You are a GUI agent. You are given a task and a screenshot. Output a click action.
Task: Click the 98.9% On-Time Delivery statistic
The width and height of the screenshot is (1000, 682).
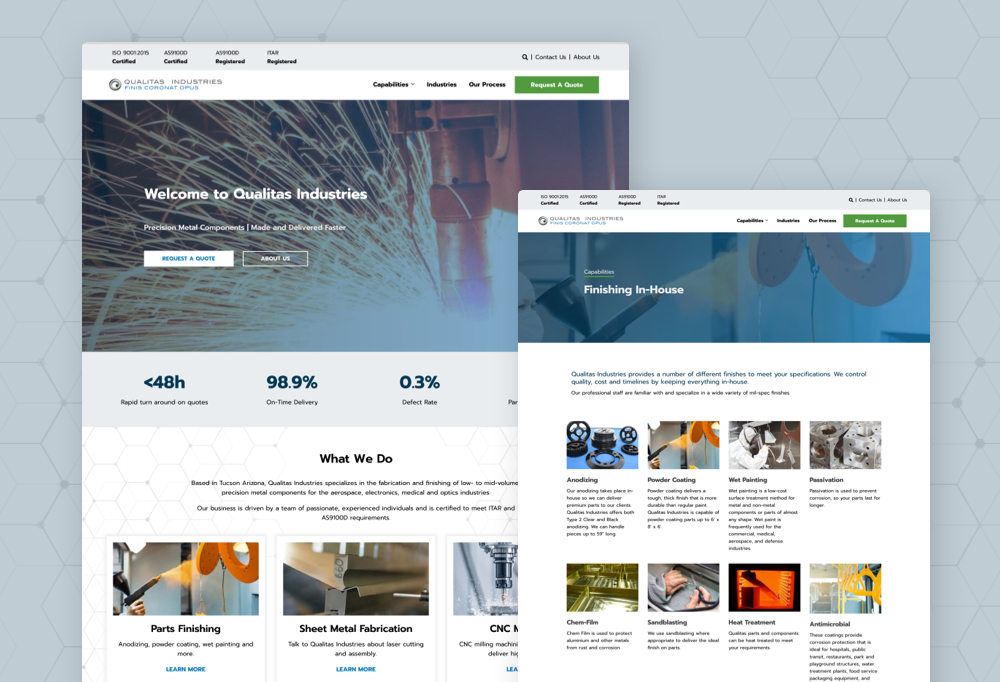[x=292, y=389]
